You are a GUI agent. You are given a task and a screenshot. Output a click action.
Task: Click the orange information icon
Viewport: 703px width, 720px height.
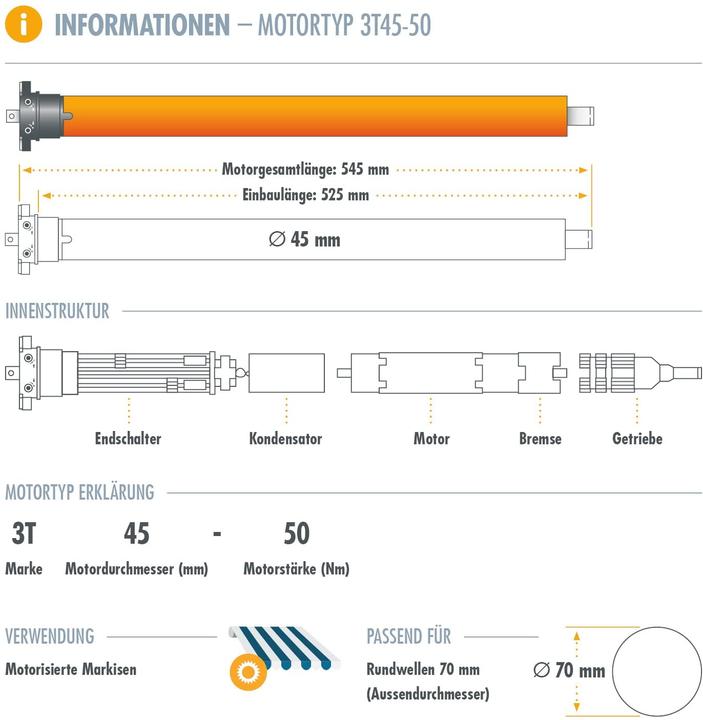(23, 24)
